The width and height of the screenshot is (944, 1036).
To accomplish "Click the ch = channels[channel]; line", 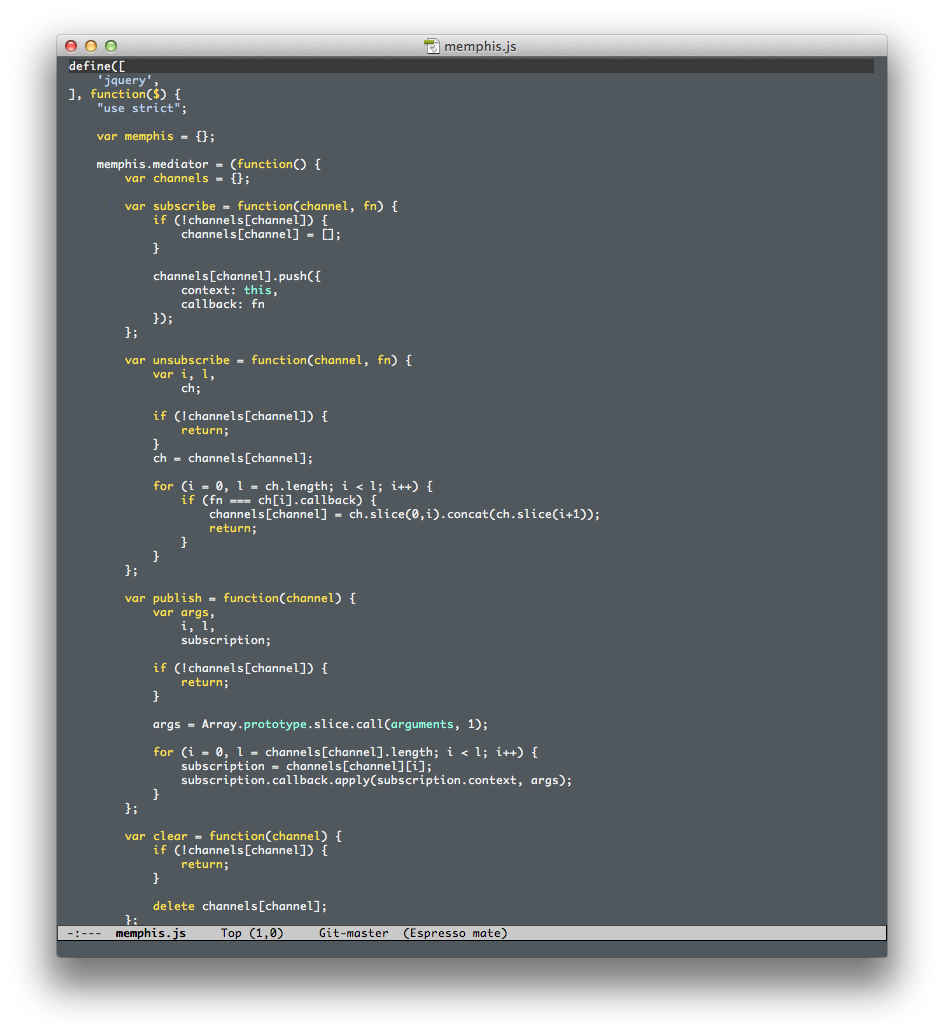I will click(233, 459).
